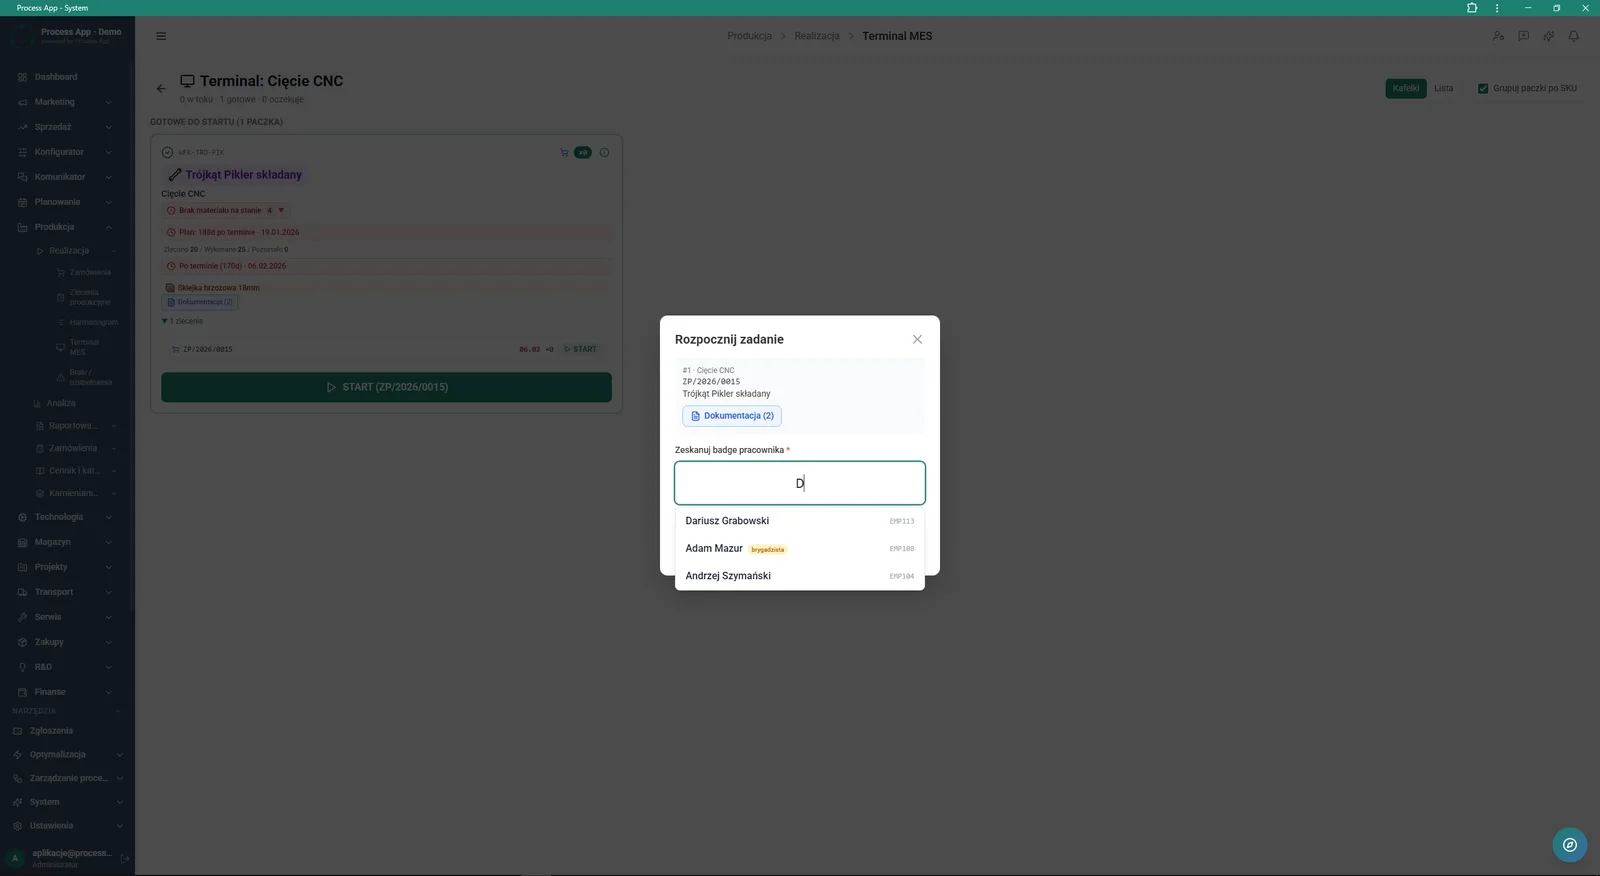This screenshot has width=1600, height=876.
Task: Expand Konfigurator sidebar section
Action: 65,152
